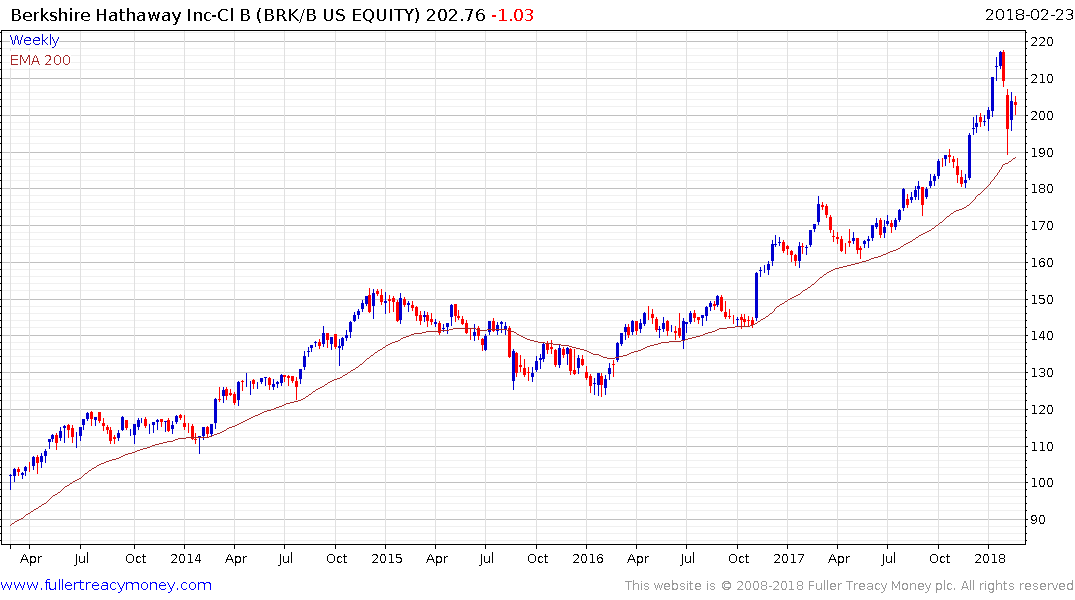Click the 220 price axis label

point(1041,42)
